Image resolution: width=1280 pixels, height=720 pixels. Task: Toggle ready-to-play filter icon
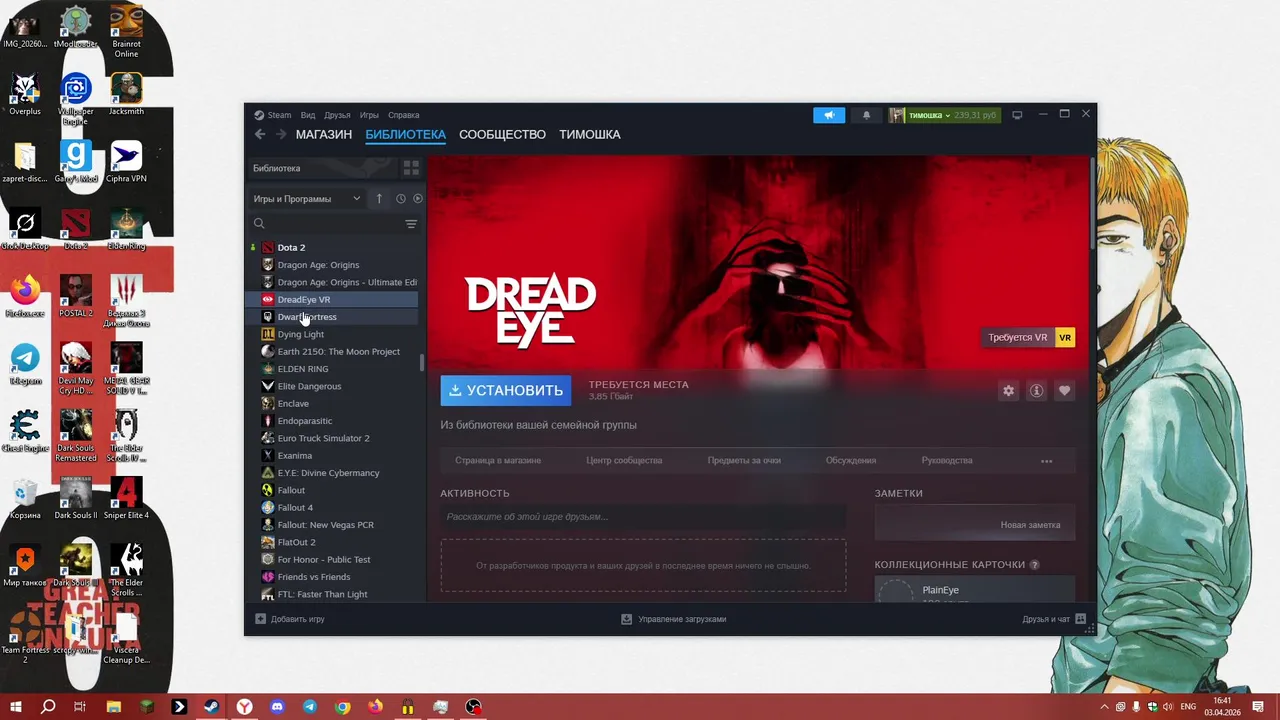[x=418, y=199]
